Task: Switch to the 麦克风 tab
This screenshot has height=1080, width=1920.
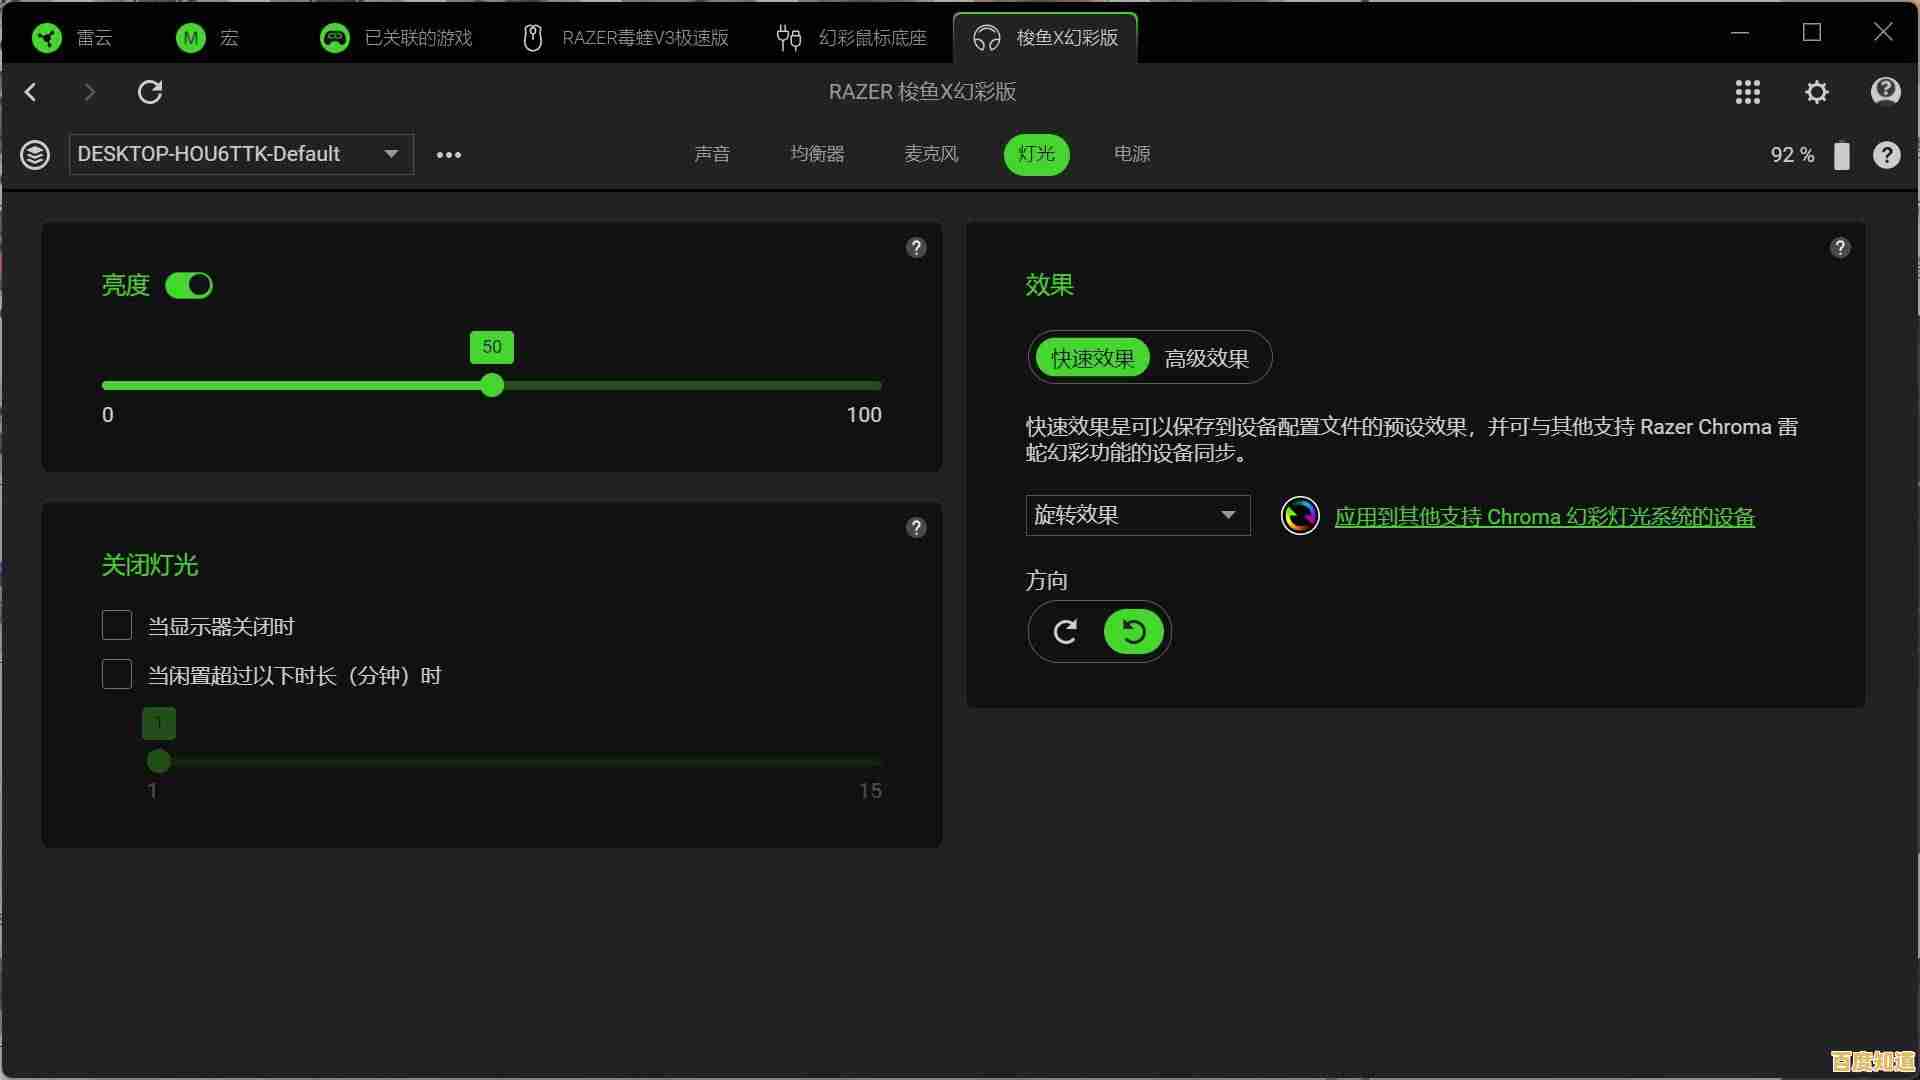Action: point(930,154)
